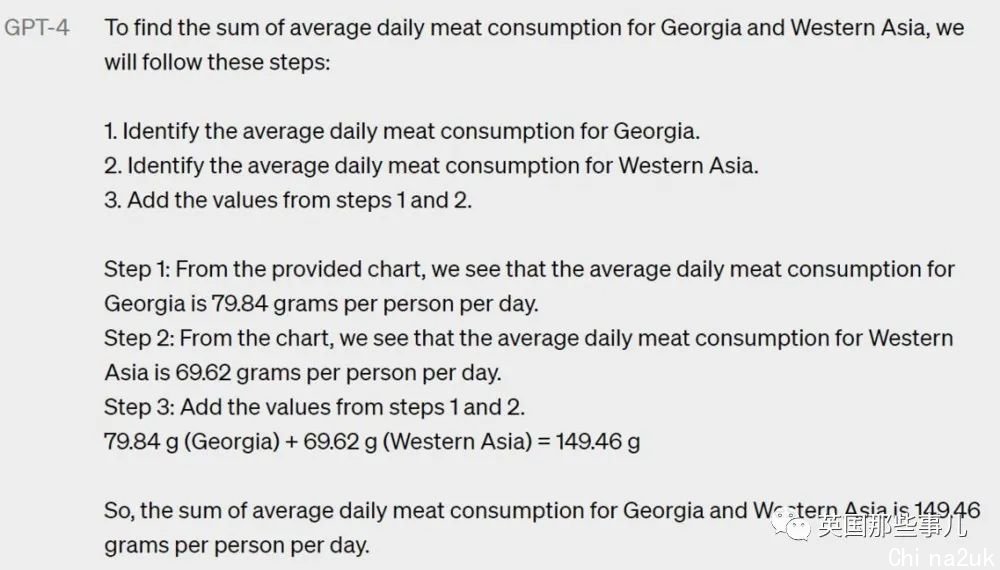Click the conclusion line starting 'So, the sum'
This screenshot has height=570, width=1000.
click(542, 511)
